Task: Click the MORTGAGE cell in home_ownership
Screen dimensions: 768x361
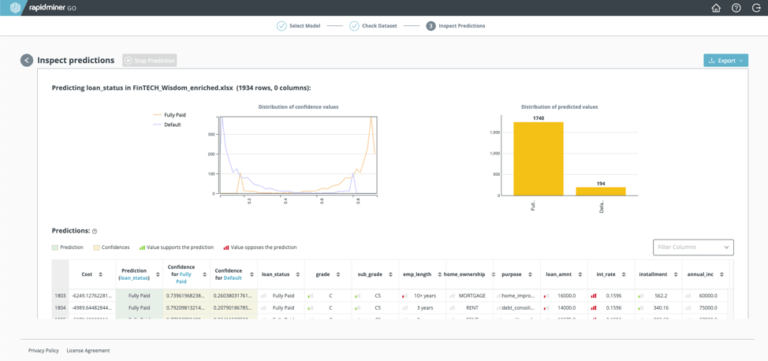Action: click(470, 296)
